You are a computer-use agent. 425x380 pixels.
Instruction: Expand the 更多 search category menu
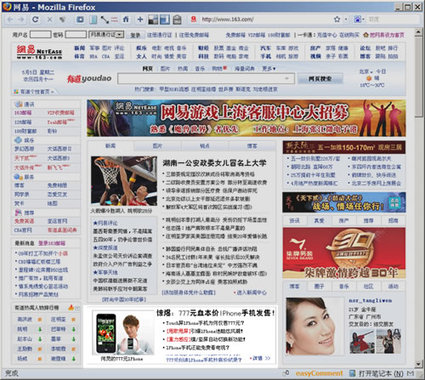[x=269, y=69]
